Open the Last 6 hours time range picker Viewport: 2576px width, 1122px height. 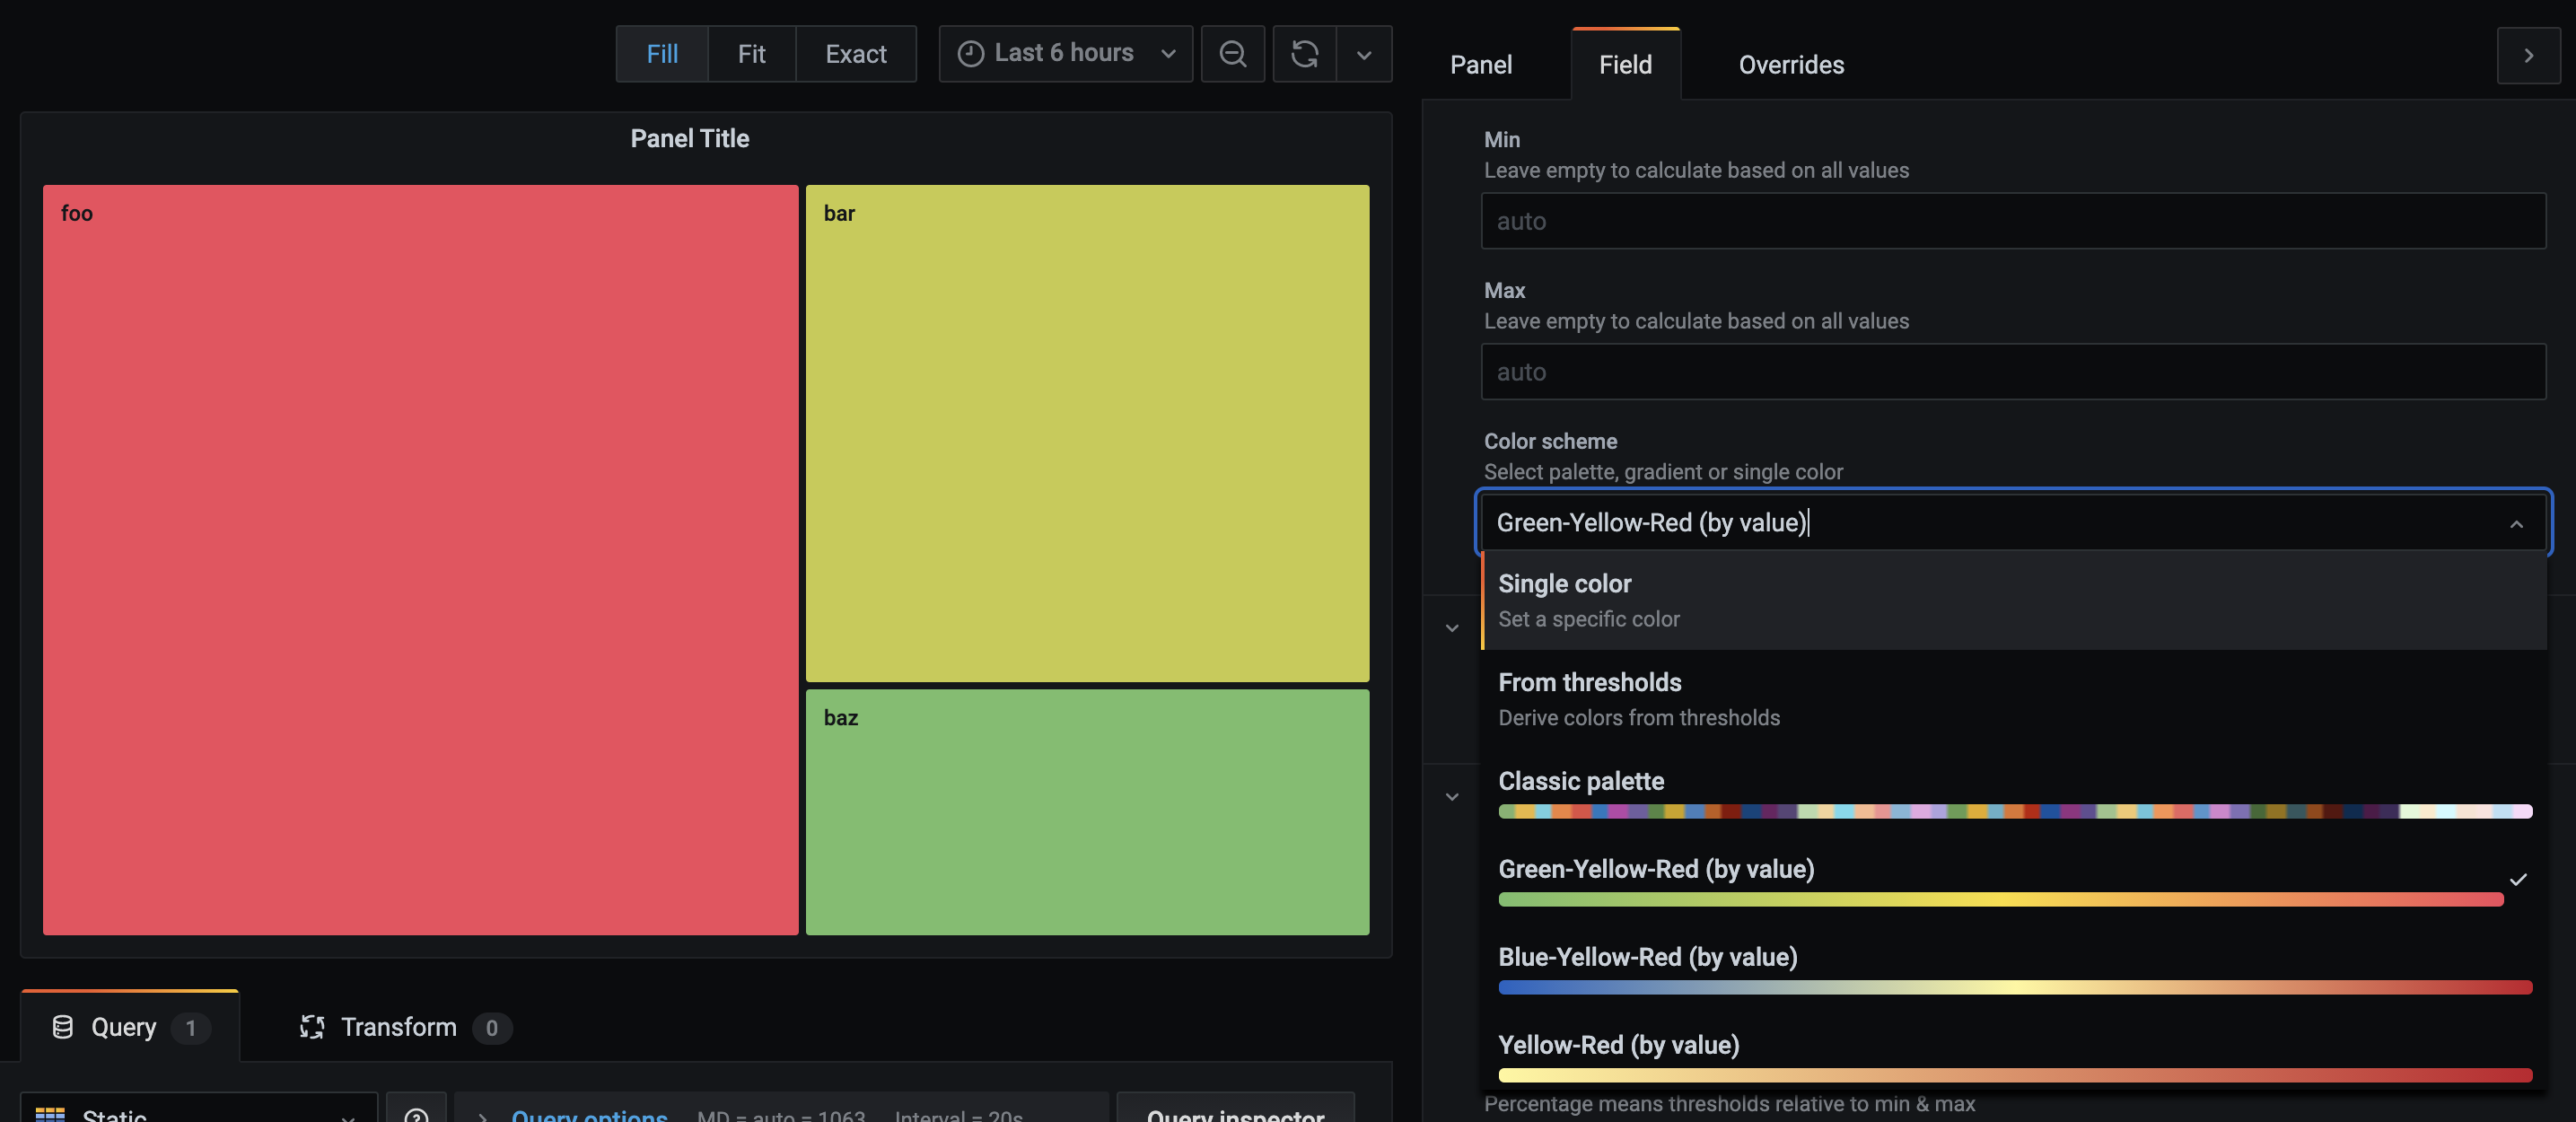pyautogui.click(x=1064, y=53)
